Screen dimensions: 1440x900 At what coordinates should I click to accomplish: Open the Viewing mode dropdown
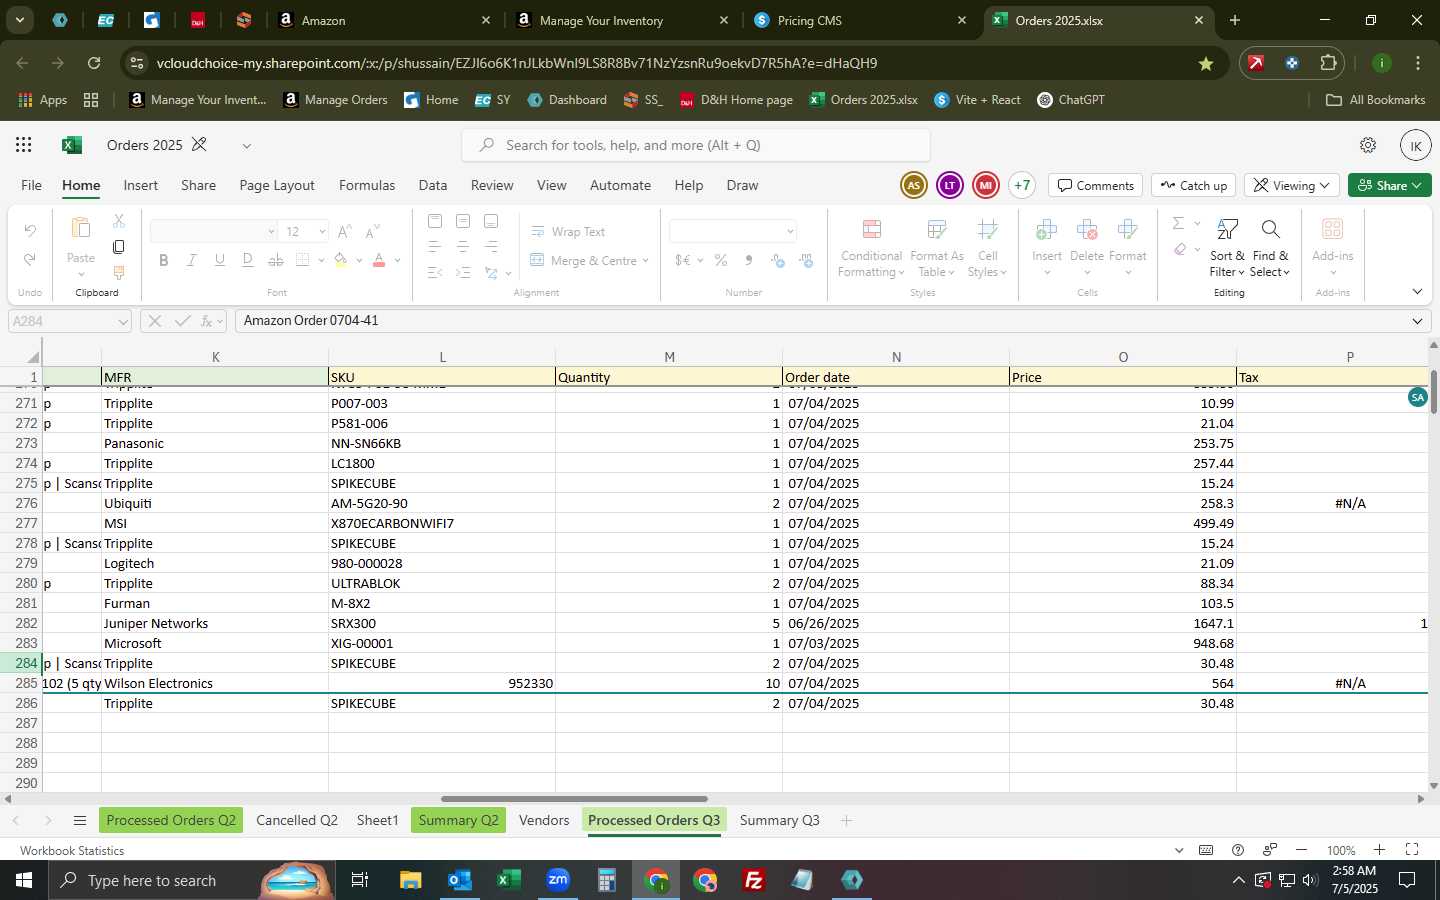pyautogui.click(x=1292, y=186)
